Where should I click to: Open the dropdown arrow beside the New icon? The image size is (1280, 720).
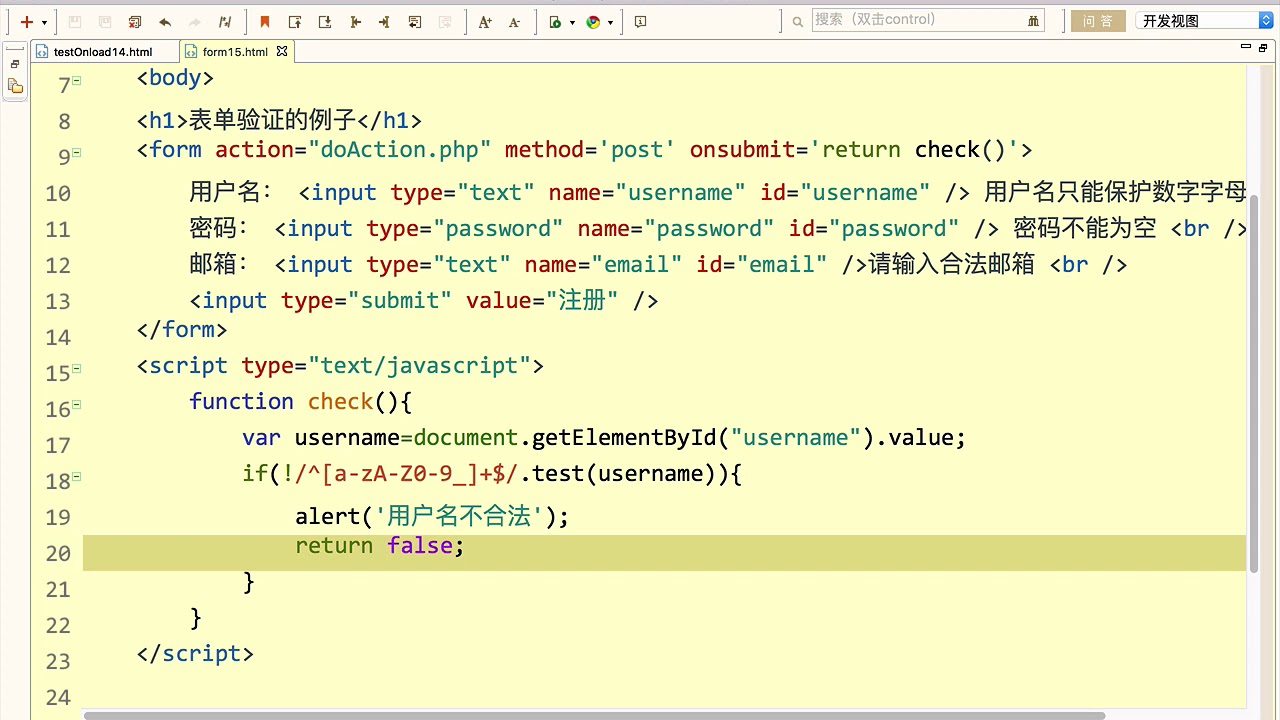(44, 22)
